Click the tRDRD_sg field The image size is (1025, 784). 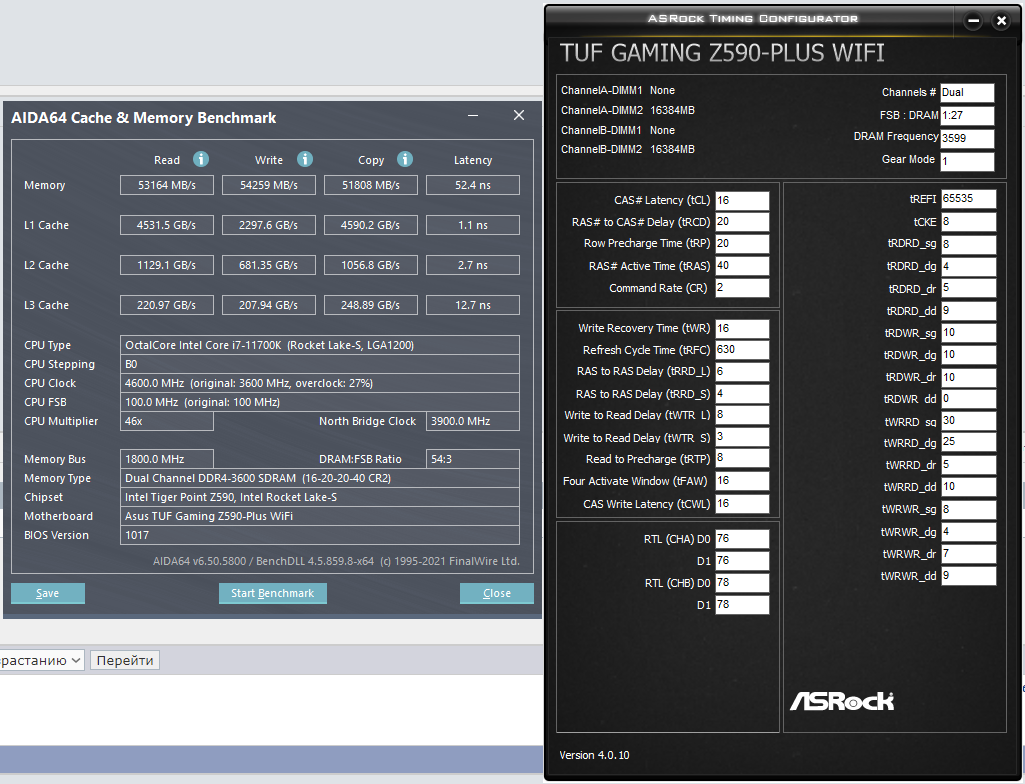[x=968, y=244]
